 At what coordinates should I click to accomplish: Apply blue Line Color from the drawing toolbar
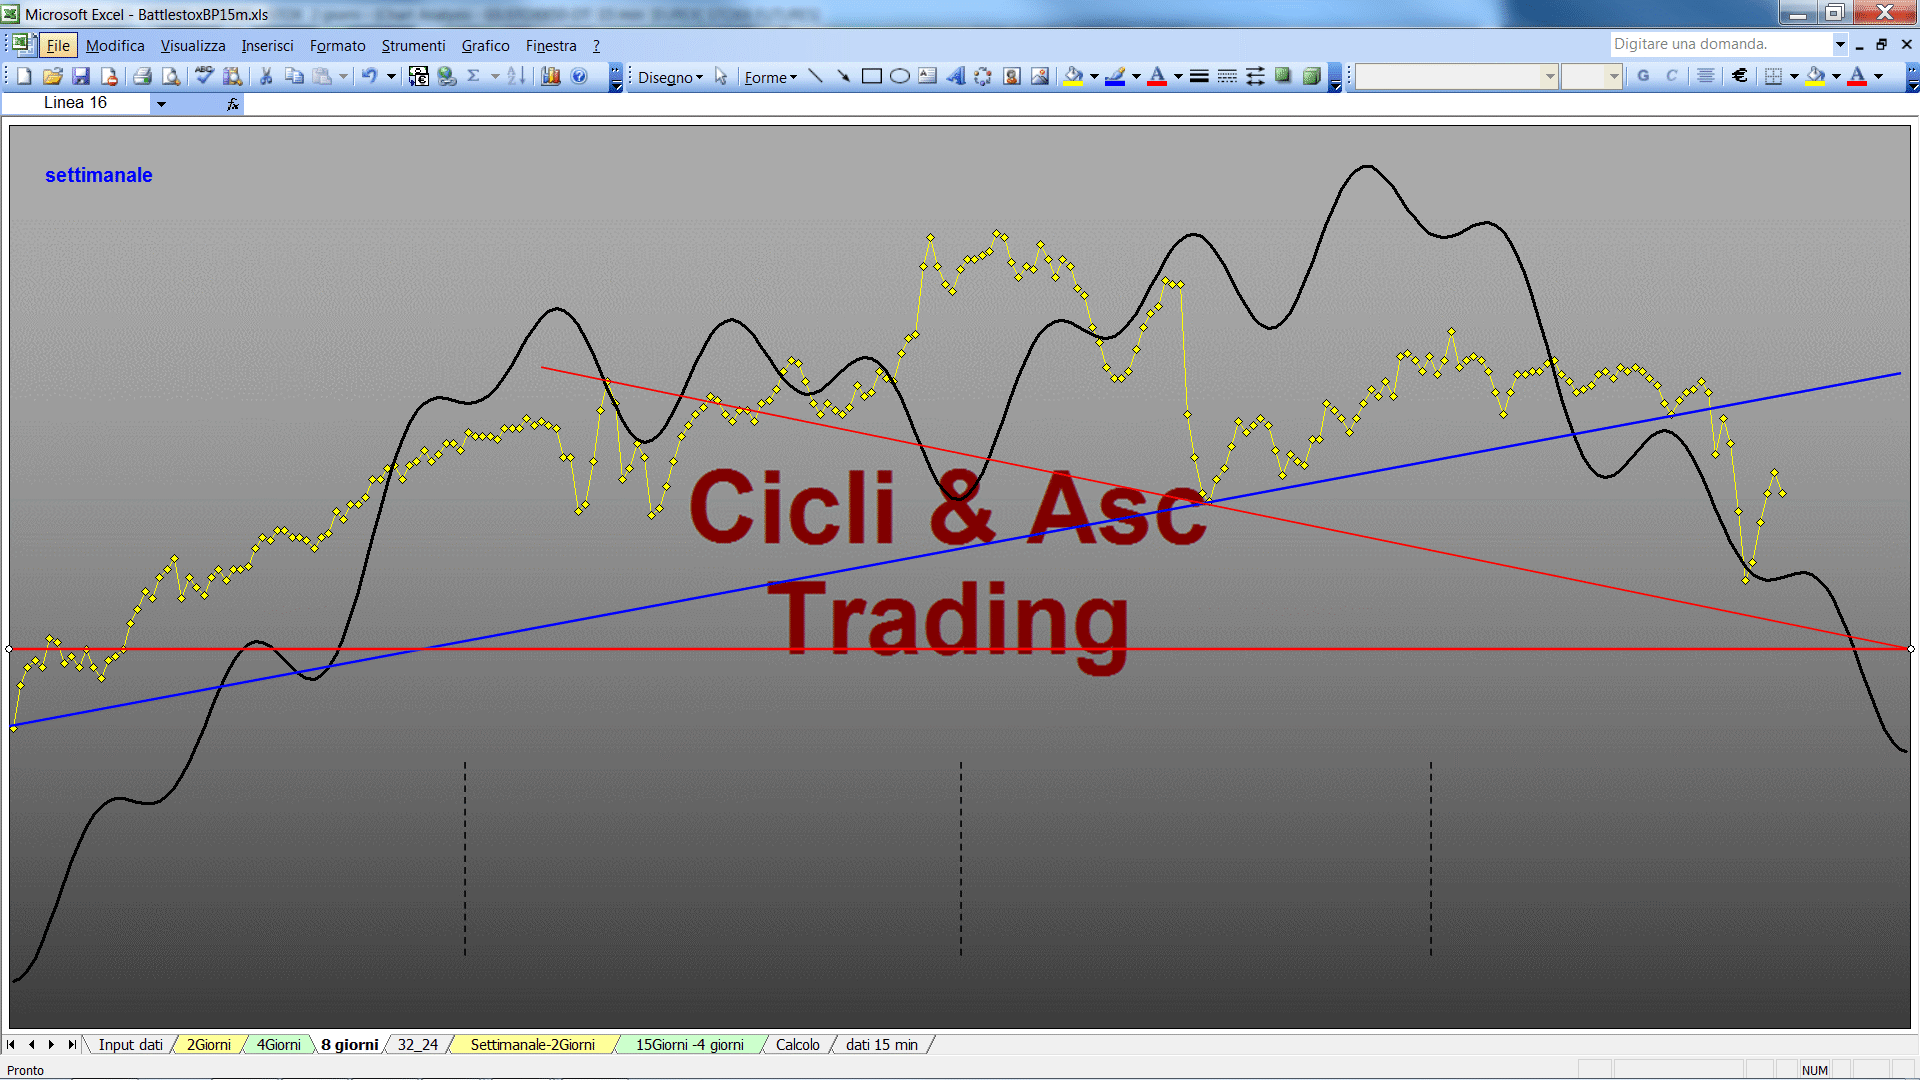pos(1116,76)
